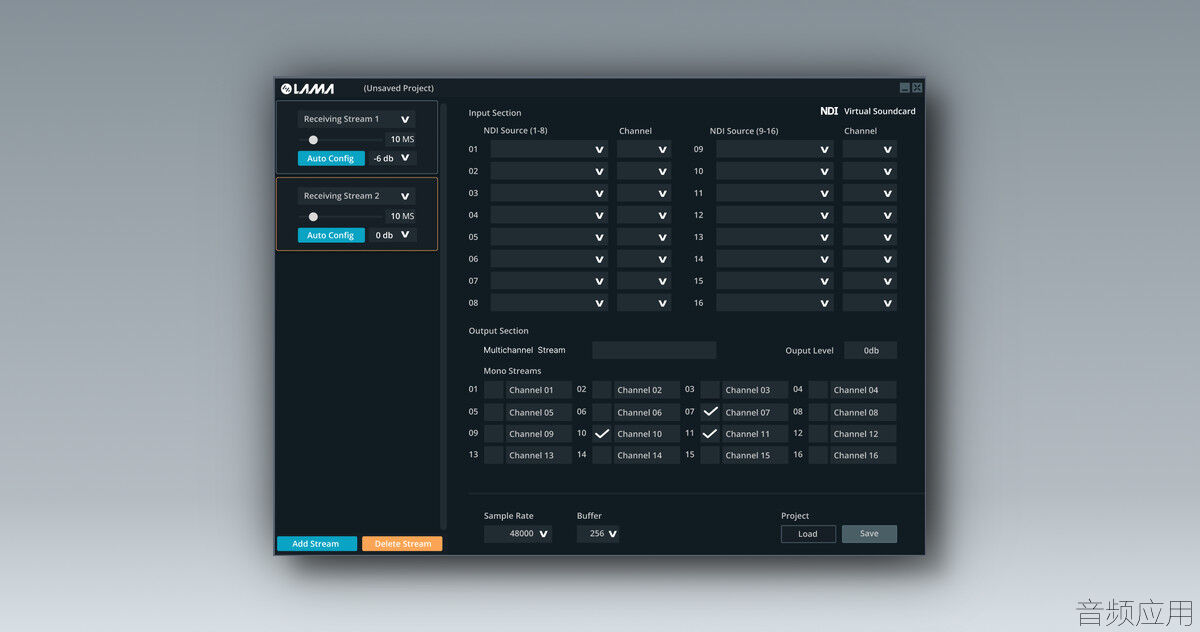
Task: Enable mono stream checkbox for Channel 12
Action: [x=819, y=434]
